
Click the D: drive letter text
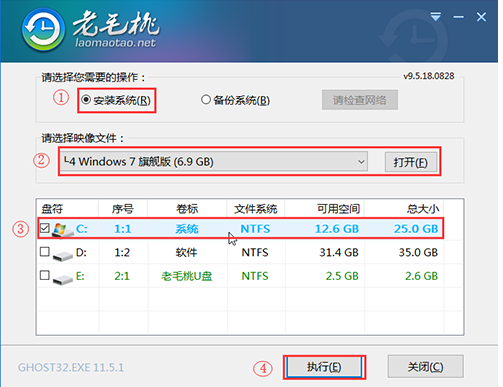point(81,252)
